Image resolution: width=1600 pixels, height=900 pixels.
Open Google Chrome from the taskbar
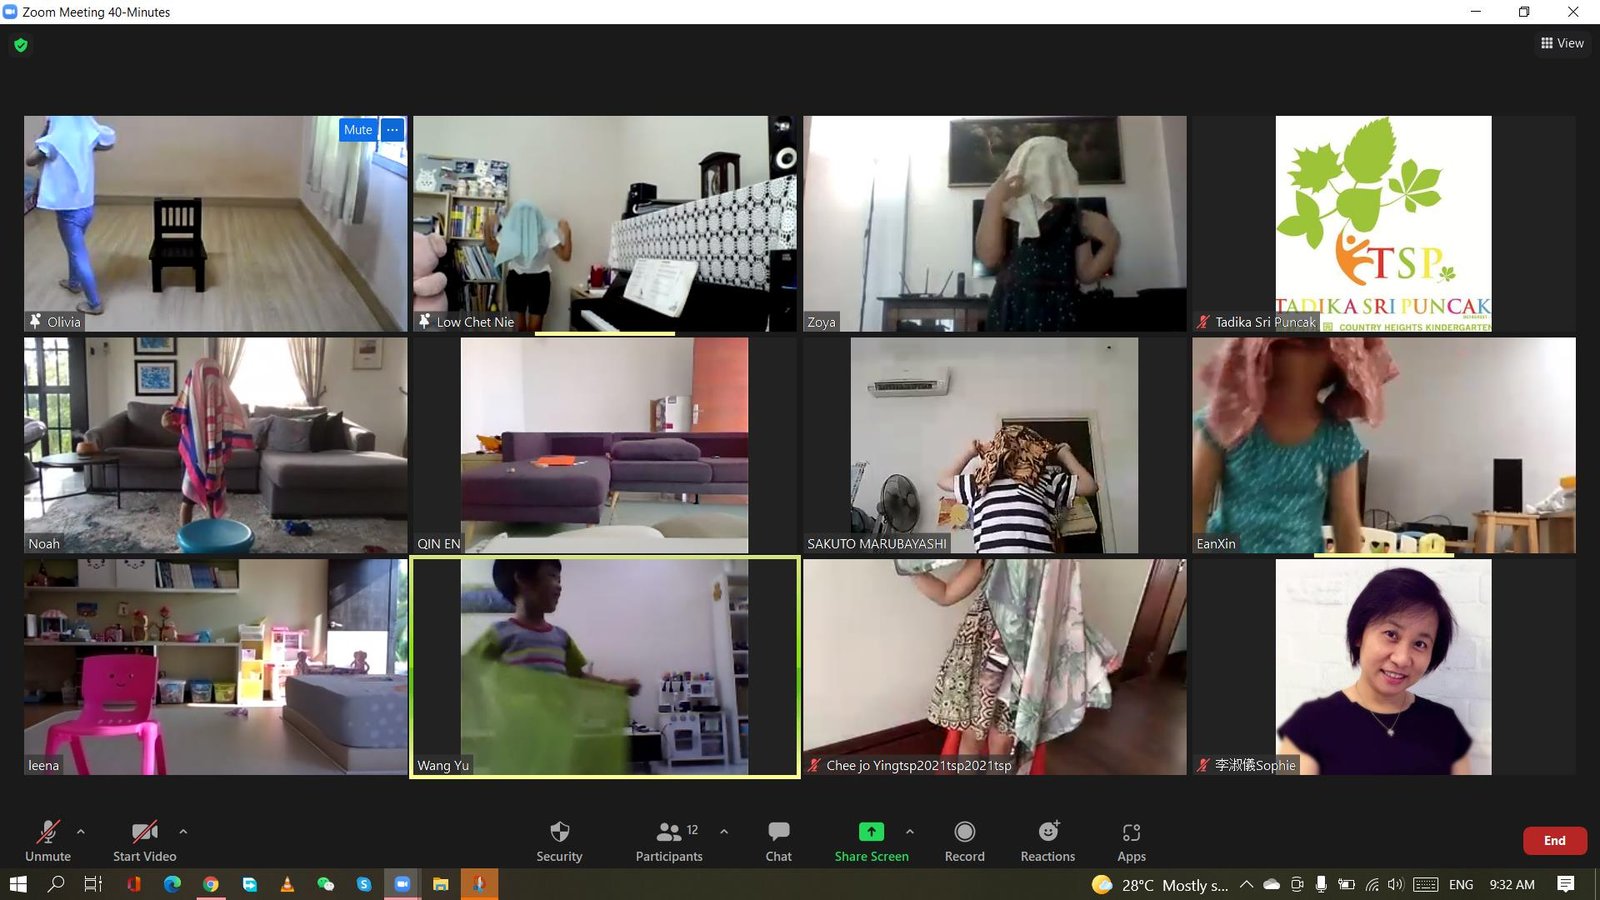(x=210, y=884)
